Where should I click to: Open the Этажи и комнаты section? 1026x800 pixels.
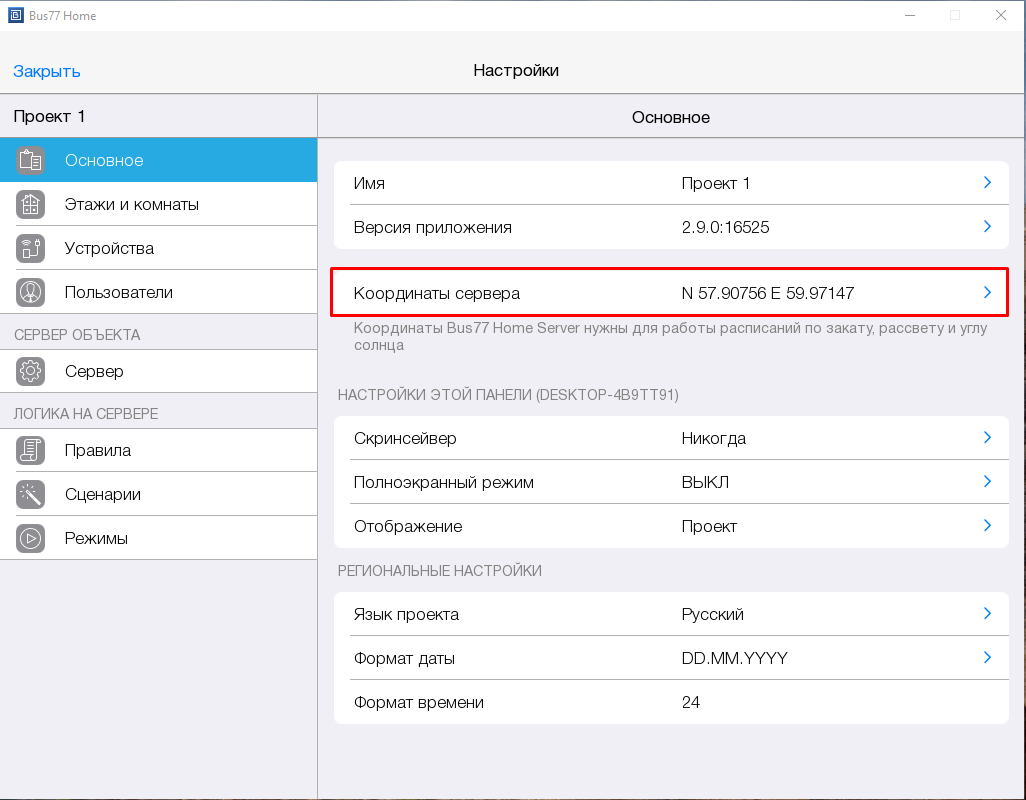(131, 204)
